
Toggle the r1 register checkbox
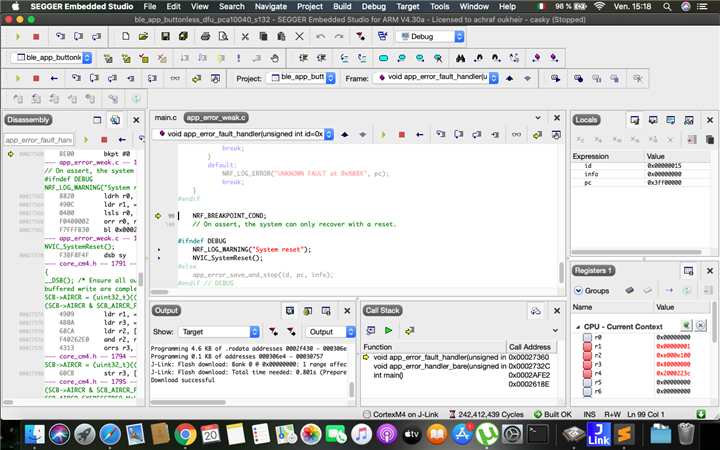coord(587,346)
